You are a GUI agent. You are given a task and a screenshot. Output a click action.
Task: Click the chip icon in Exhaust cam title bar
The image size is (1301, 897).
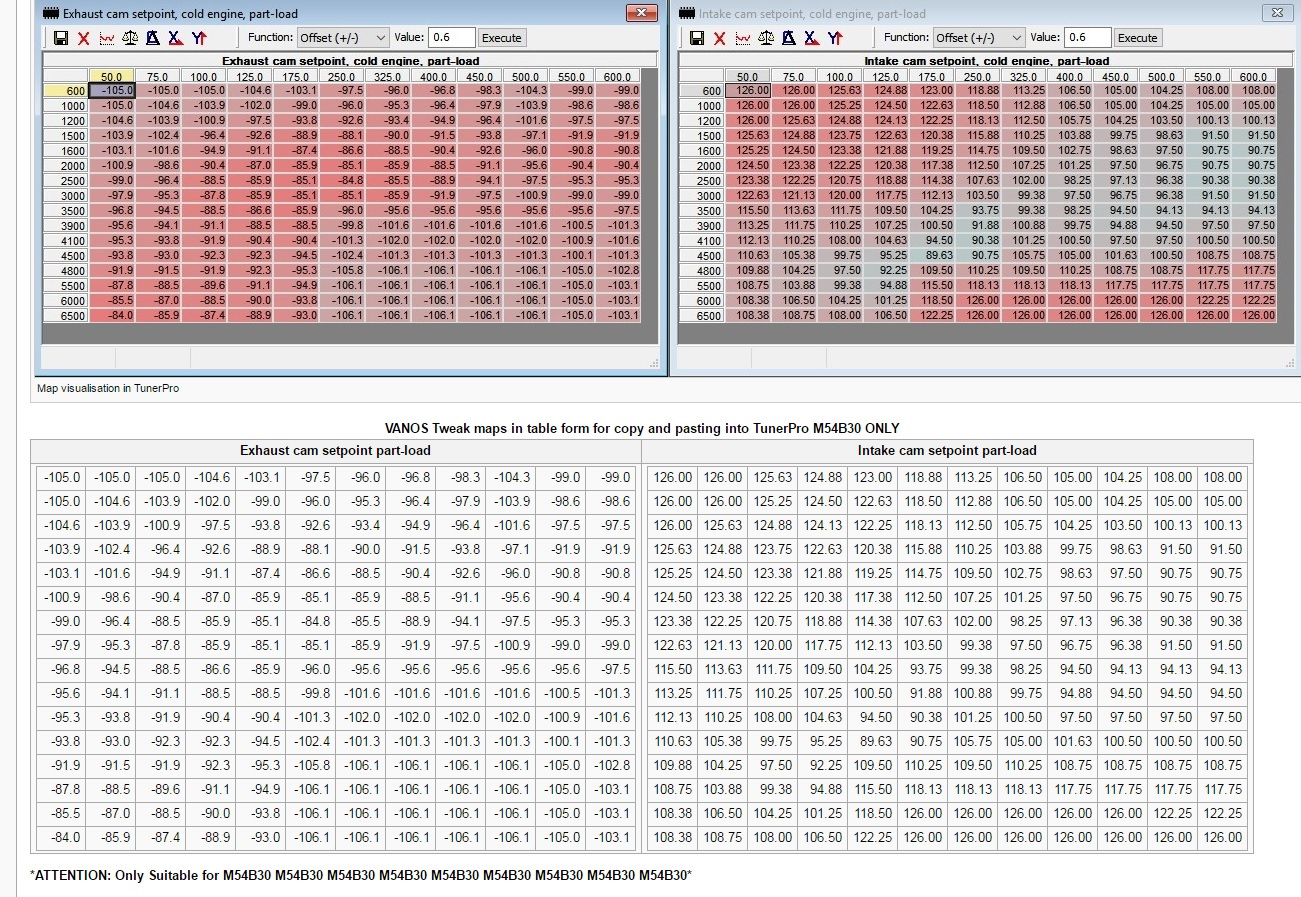[x=52, y=14]
